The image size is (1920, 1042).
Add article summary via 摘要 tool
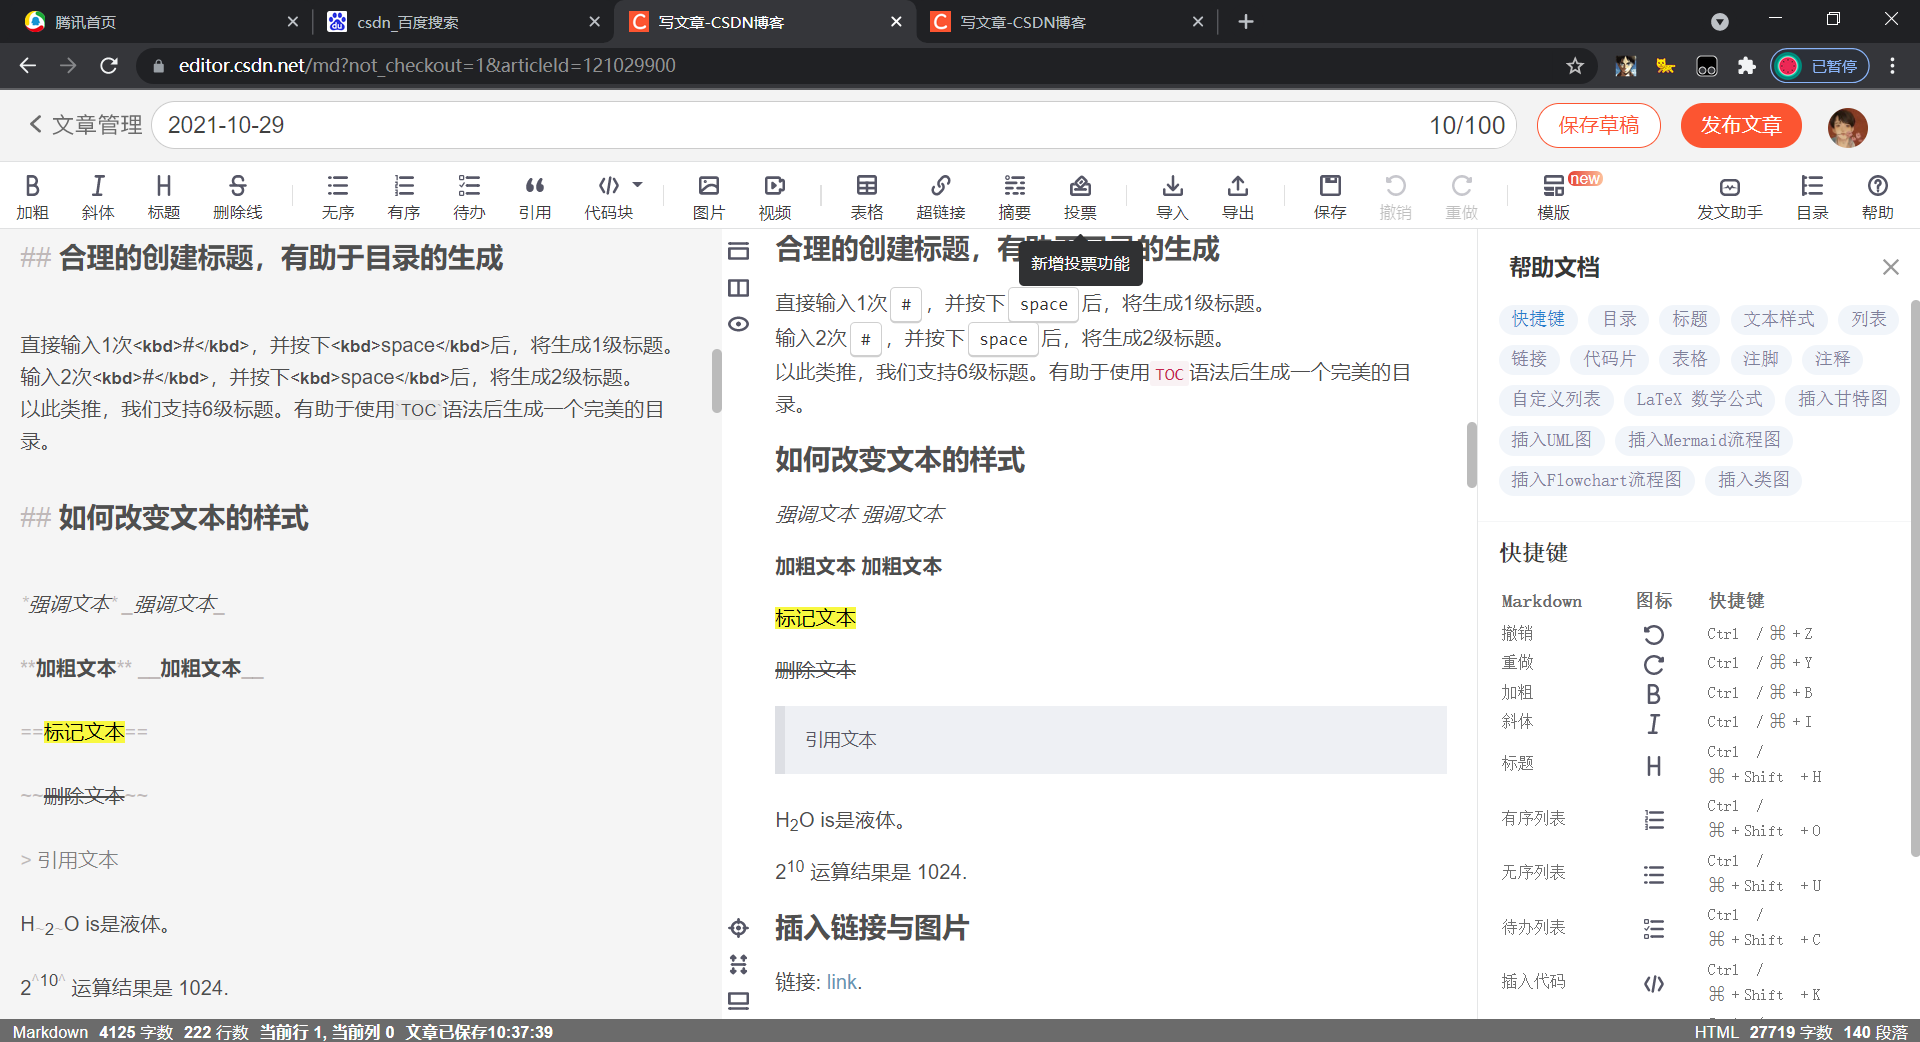[1015, 196]
